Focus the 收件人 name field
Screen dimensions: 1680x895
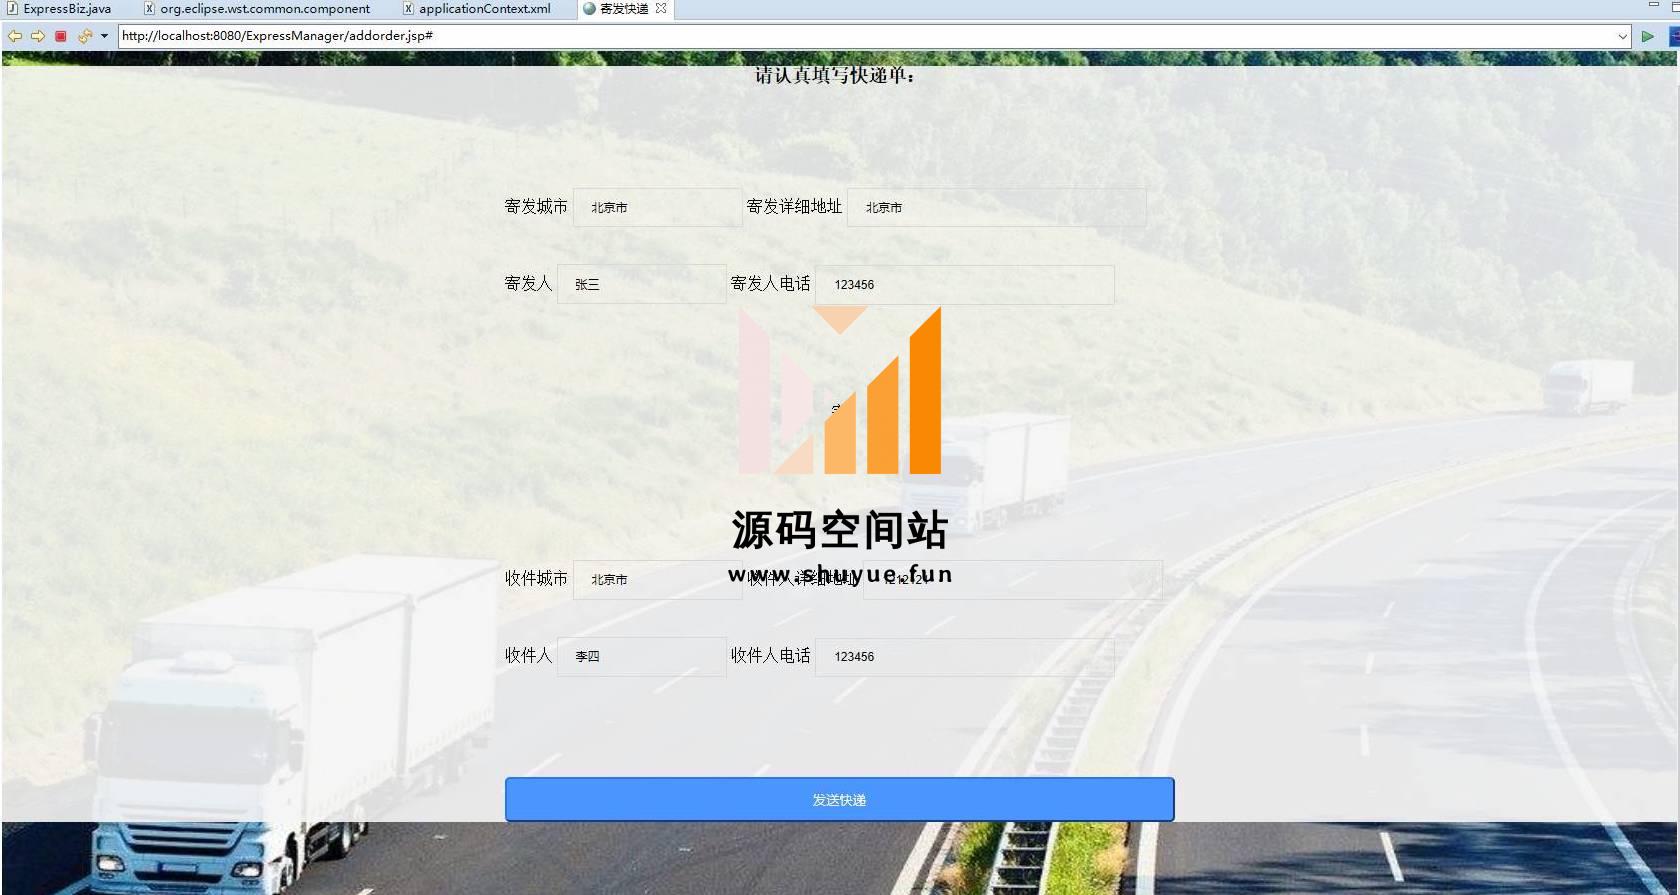[x=641, y=657]
